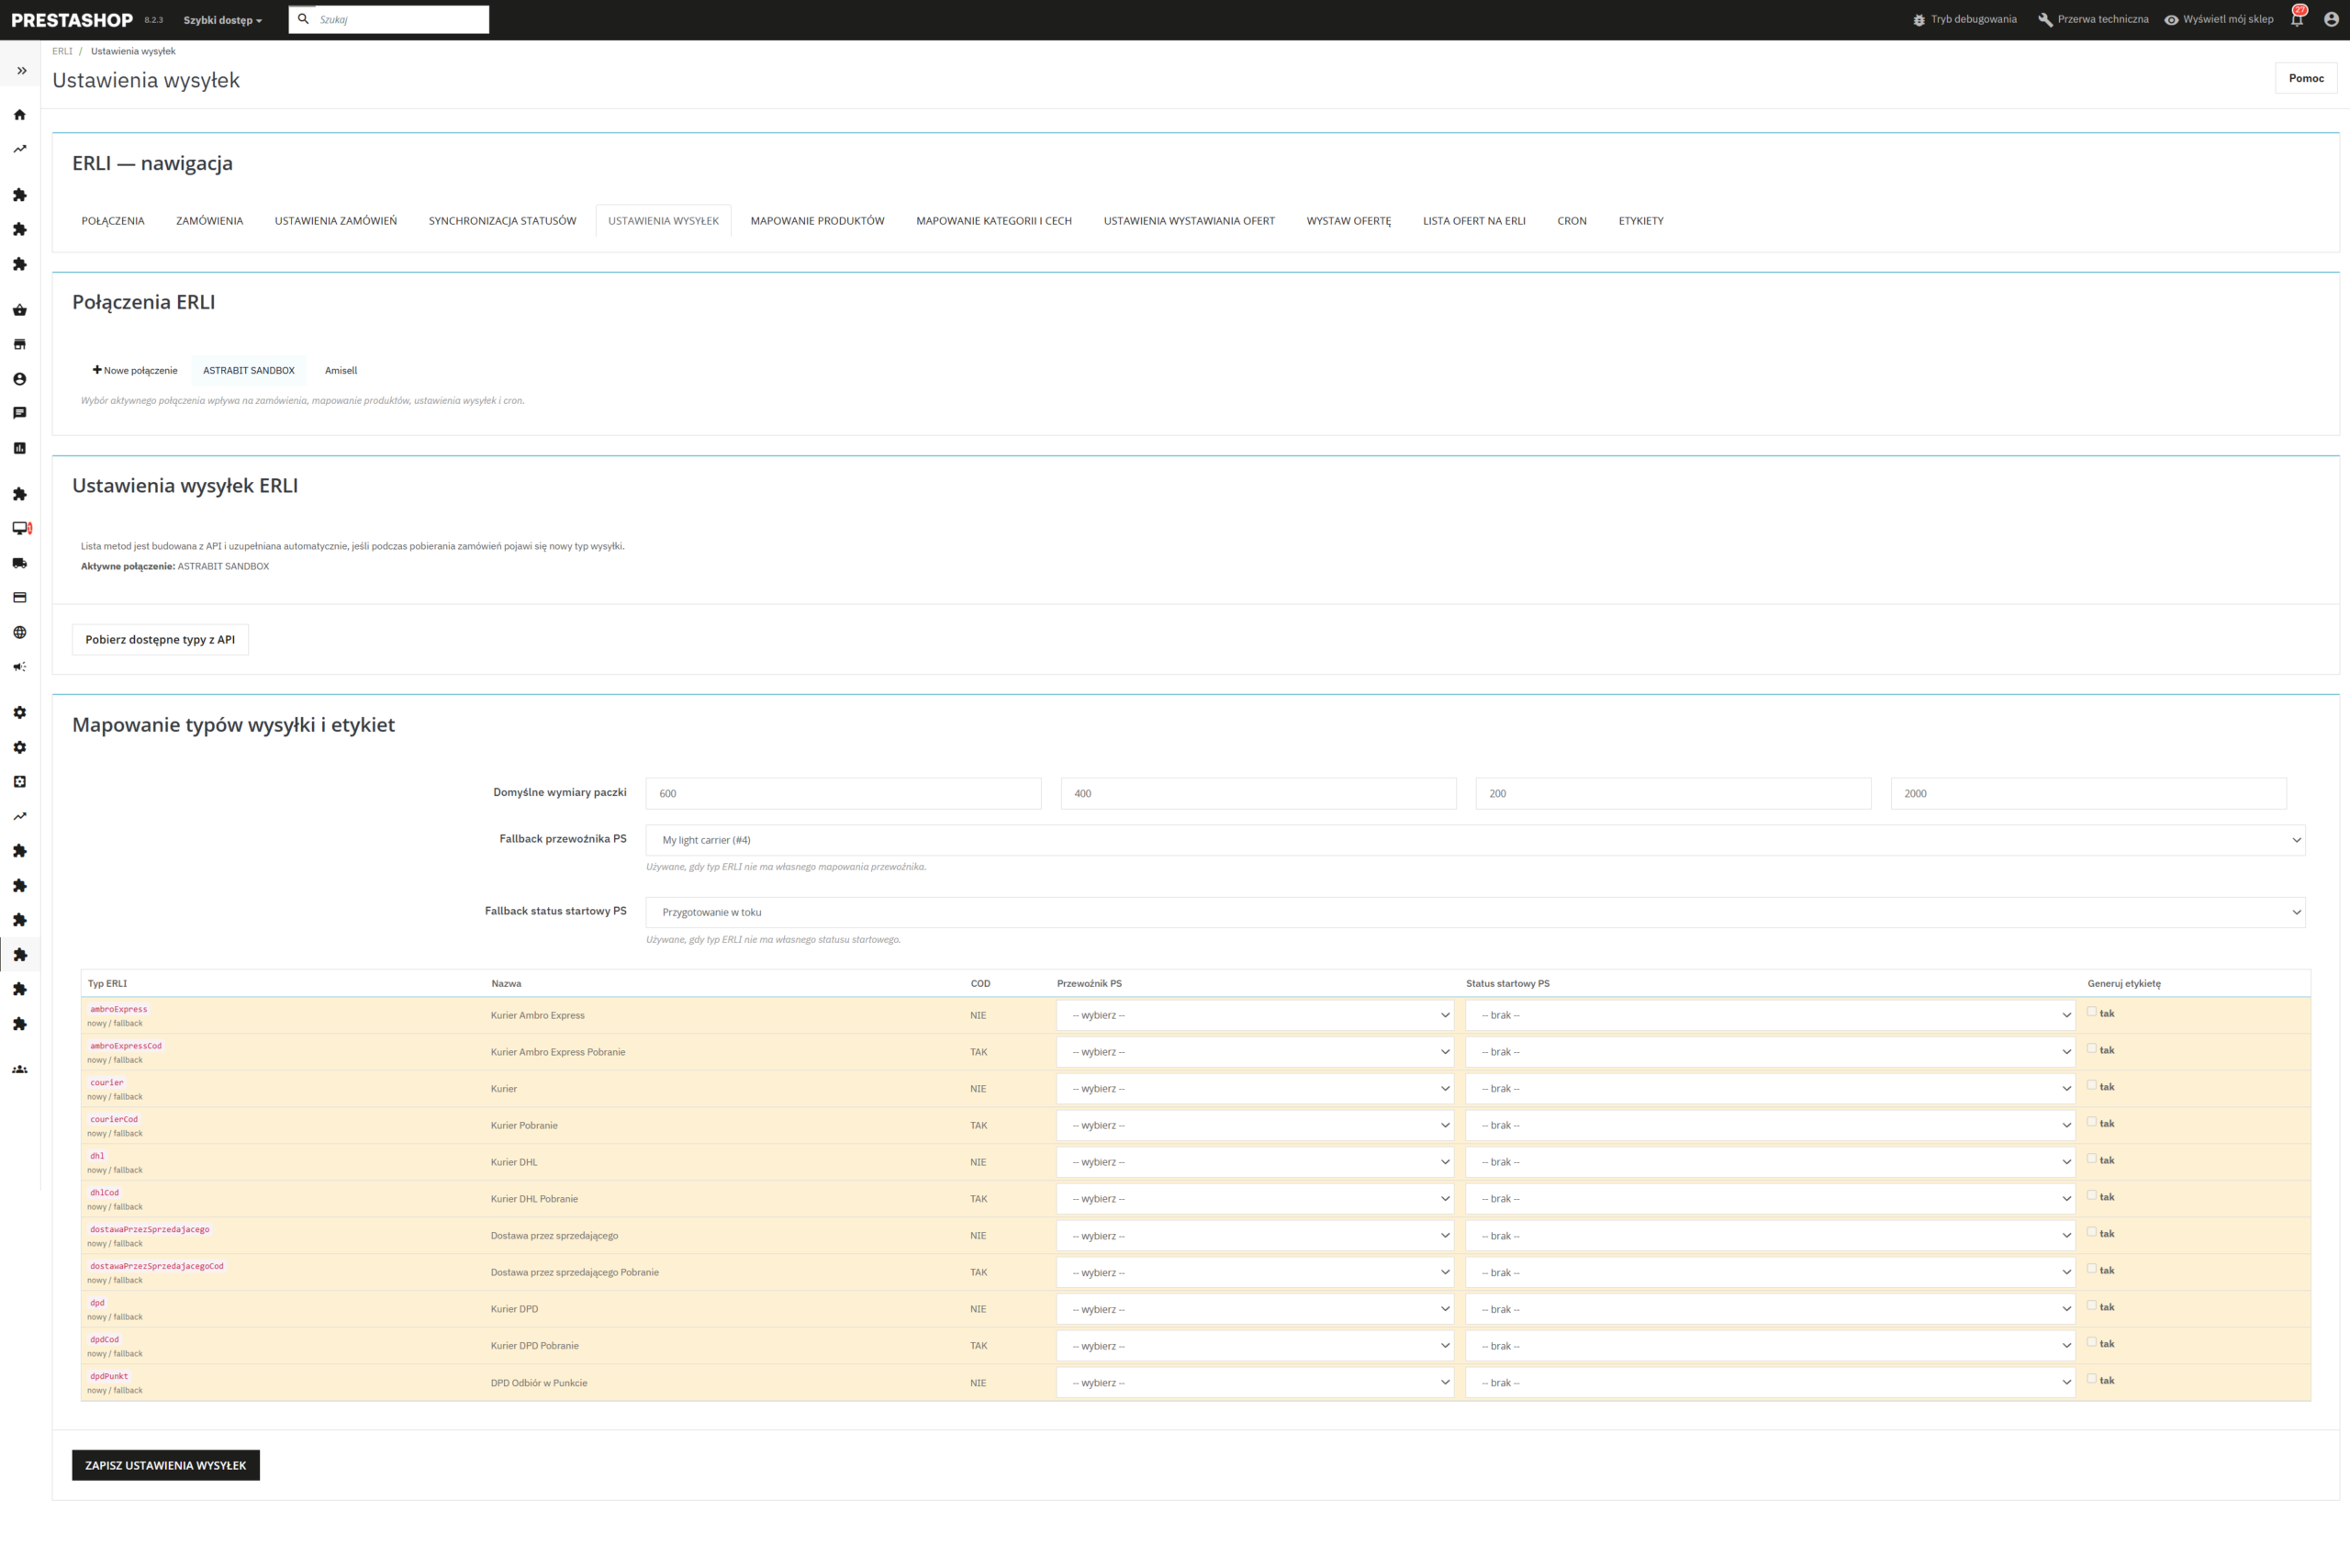Click the maintenance wrench icon
This screenshot has height=1568, width=2350.
coord(2045,20)
